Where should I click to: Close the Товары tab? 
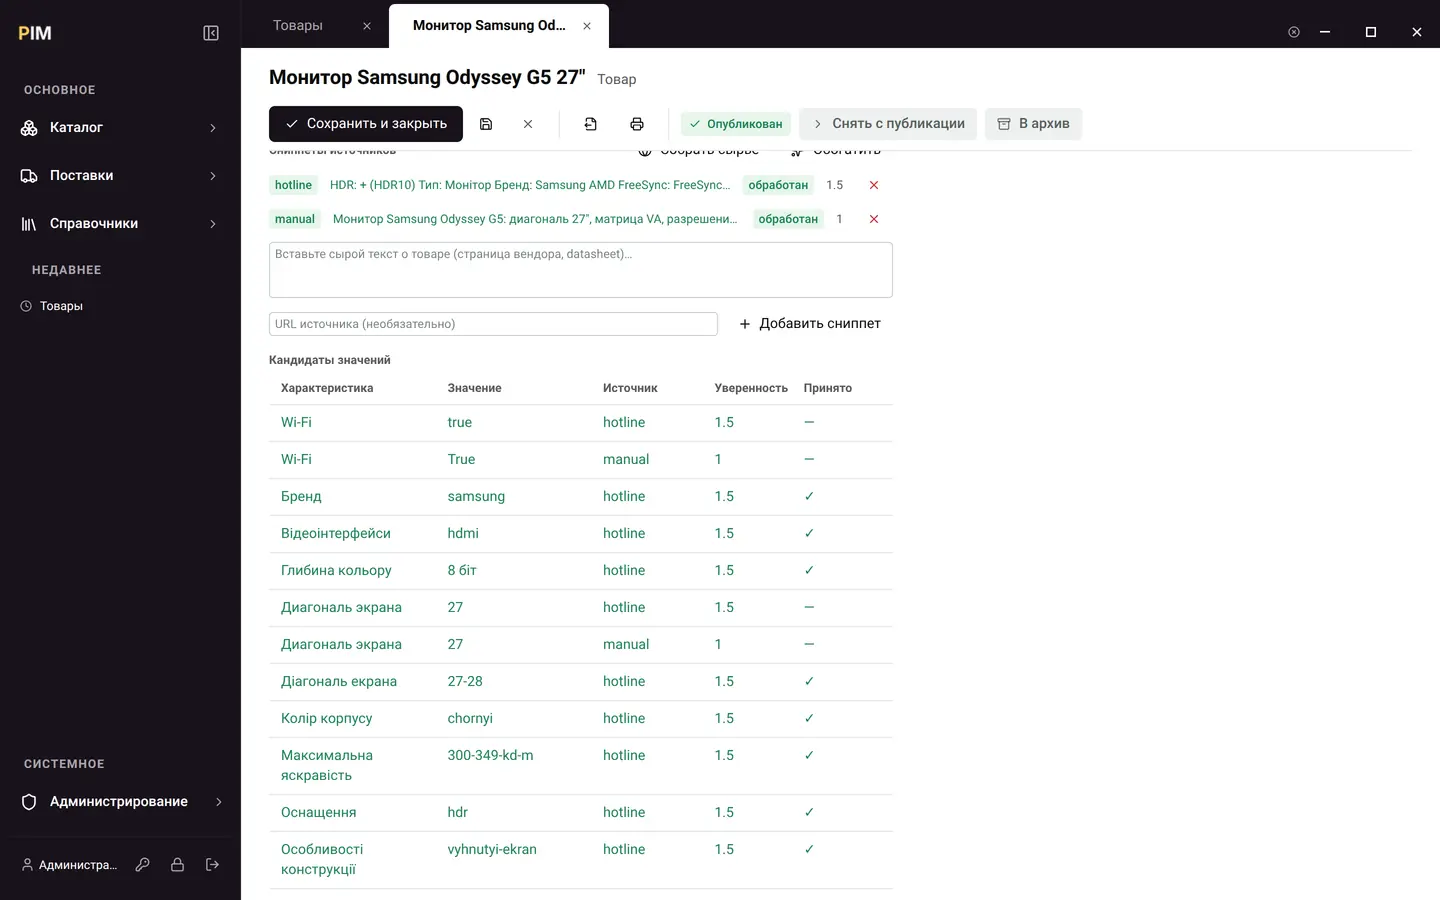(x=367, y=26)
